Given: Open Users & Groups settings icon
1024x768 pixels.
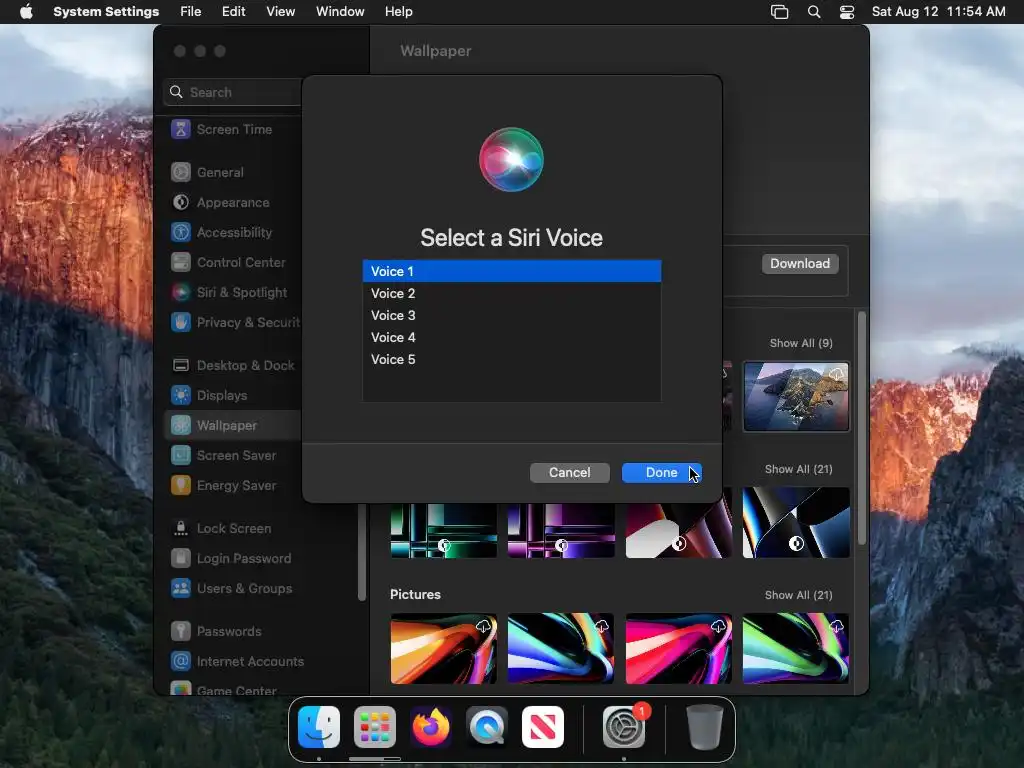Looking at the screenshot, I should pyautogui.click(x=181, y=589).
